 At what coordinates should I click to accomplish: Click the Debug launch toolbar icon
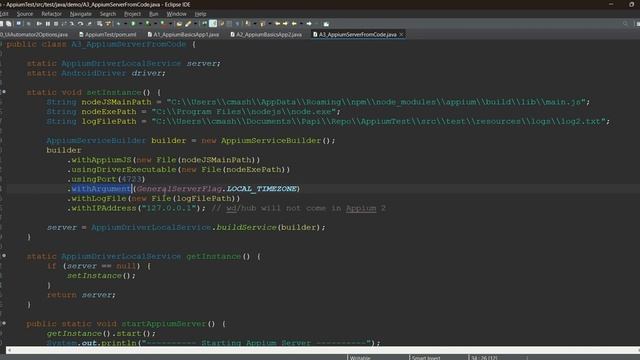point(118,24)
